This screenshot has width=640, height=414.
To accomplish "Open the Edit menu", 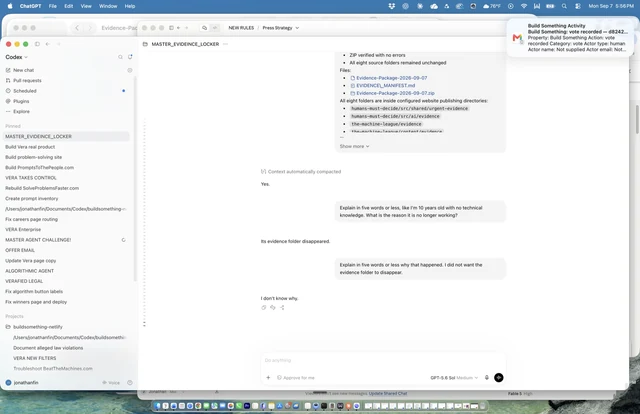I will tap(69, 6).
